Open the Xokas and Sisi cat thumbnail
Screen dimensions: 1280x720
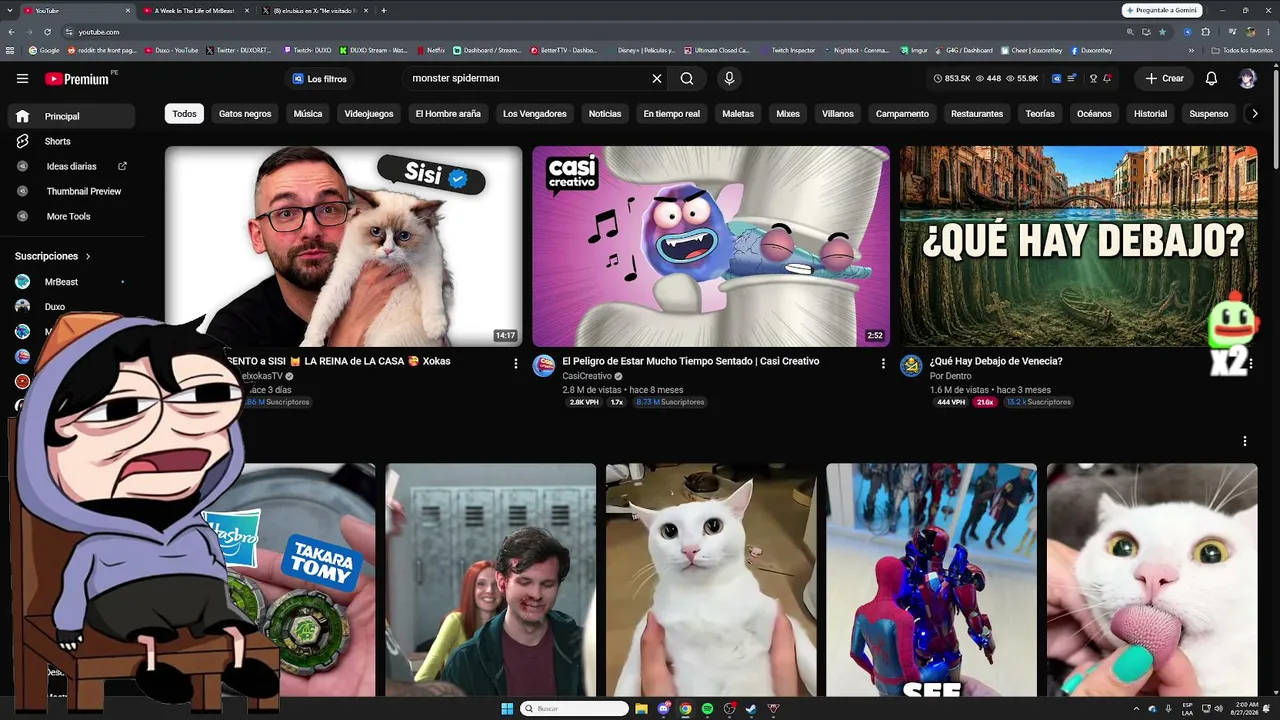(x=343, y=246)
